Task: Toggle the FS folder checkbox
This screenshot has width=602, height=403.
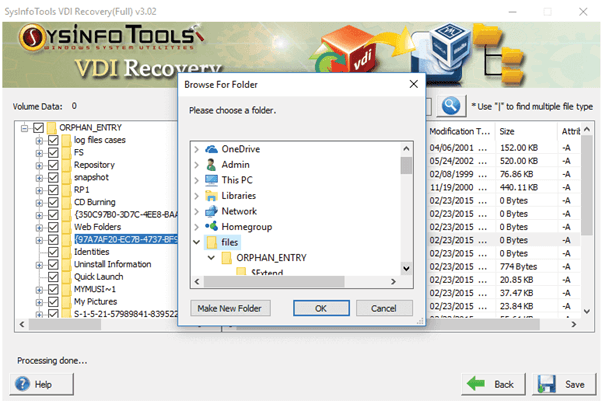Action: click(53, 152)
